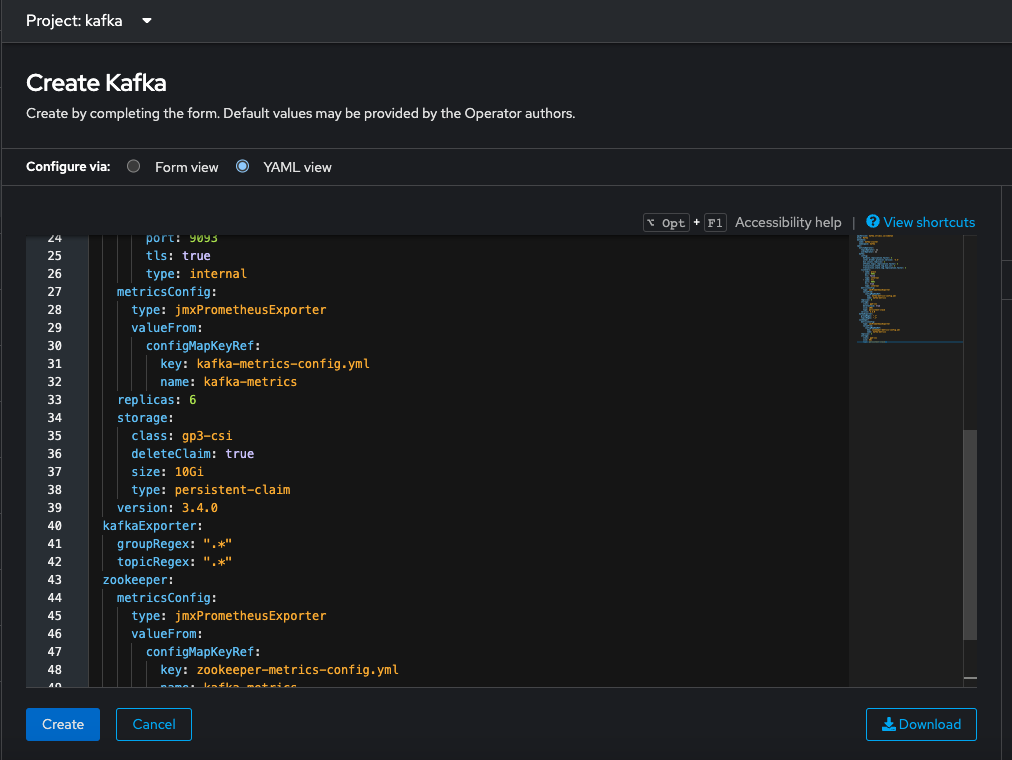Click 'type: jmxPrometheusExporter' on line 28

tap(228, 310)
